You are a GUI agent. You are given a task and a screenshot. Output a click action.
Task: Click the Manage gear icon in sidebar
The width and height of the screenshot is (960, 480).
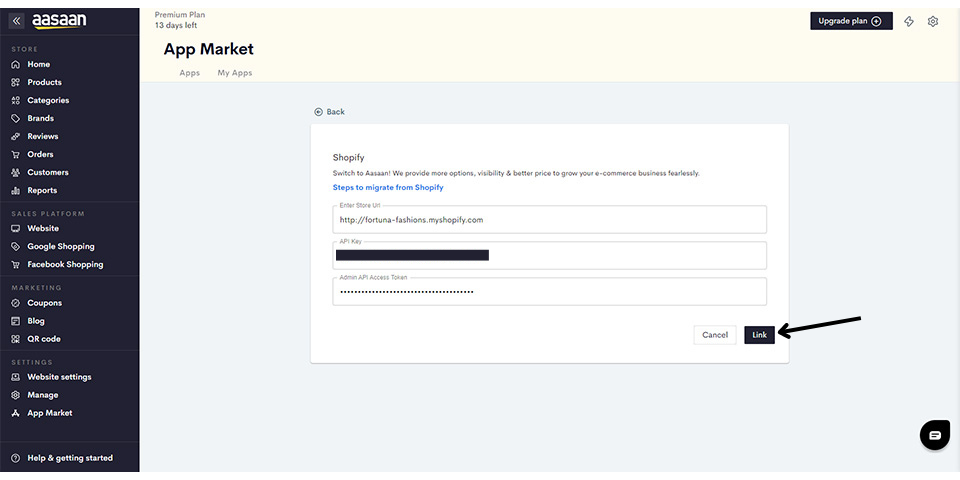[x=16, y=395]
